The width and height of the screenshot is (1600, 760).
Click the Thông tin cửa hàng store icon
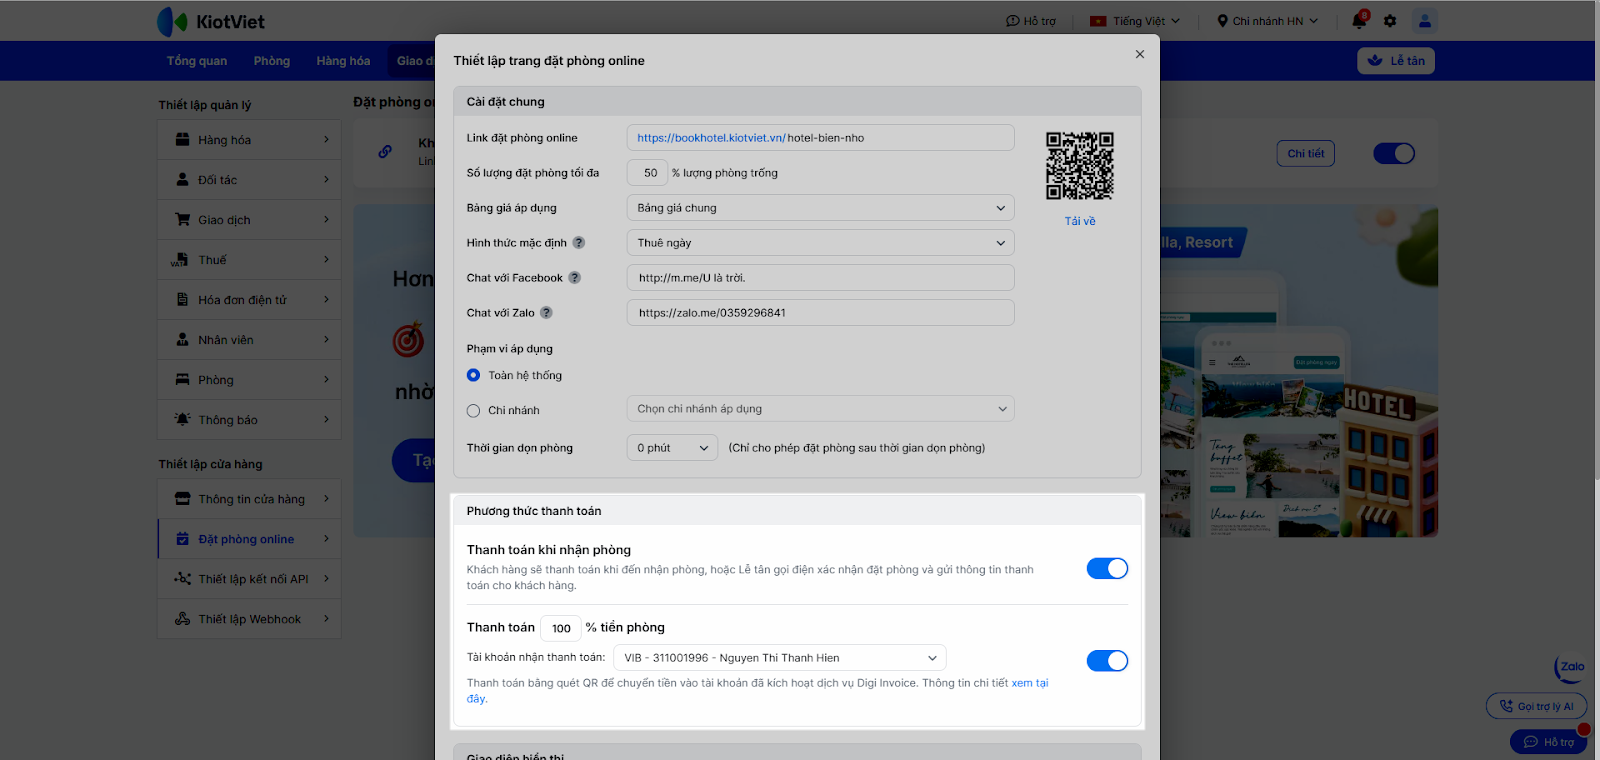pos(182,499)
